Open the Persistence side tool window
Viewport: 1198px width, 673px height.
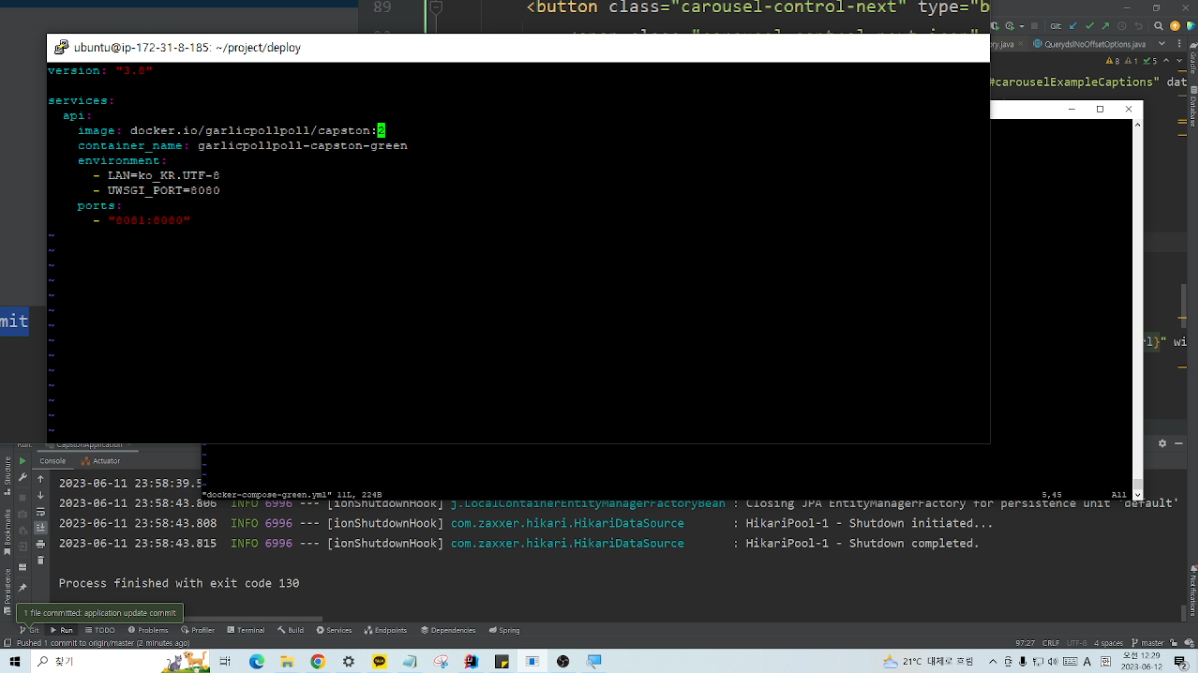(8, 592)
